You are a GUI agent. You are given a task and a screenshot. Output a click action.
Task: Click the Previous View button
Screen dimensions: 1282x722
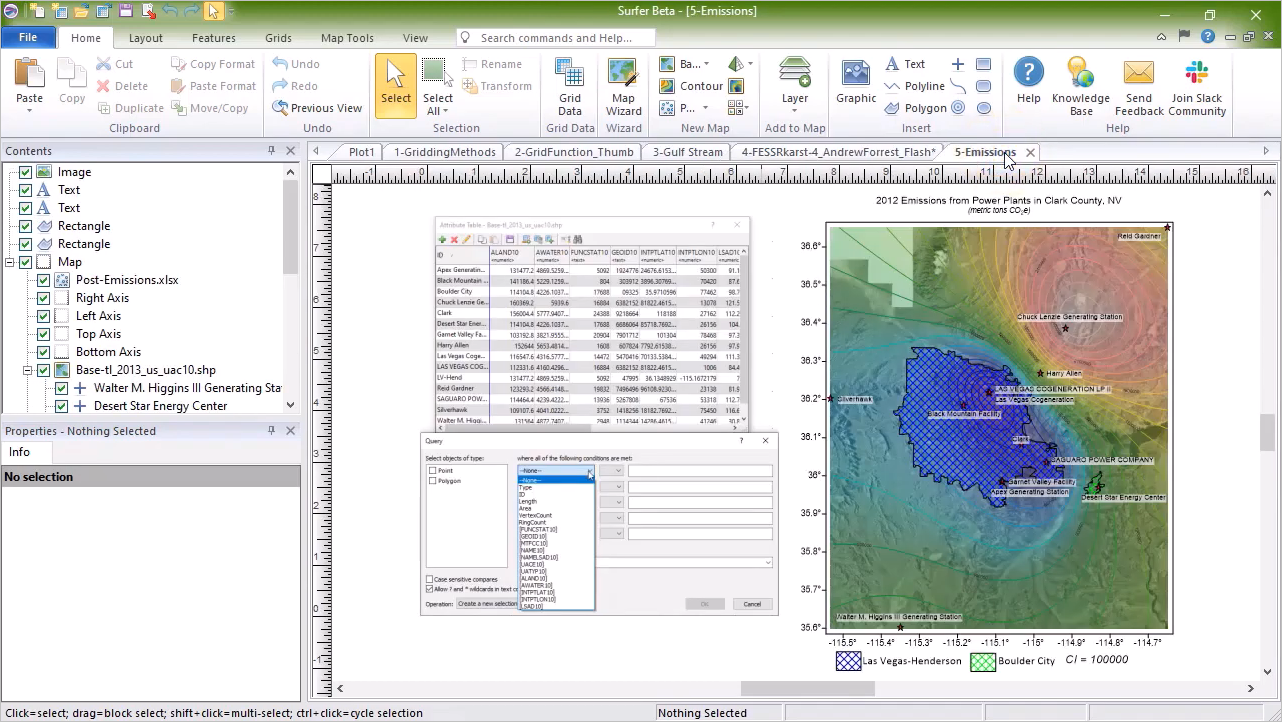317,108
